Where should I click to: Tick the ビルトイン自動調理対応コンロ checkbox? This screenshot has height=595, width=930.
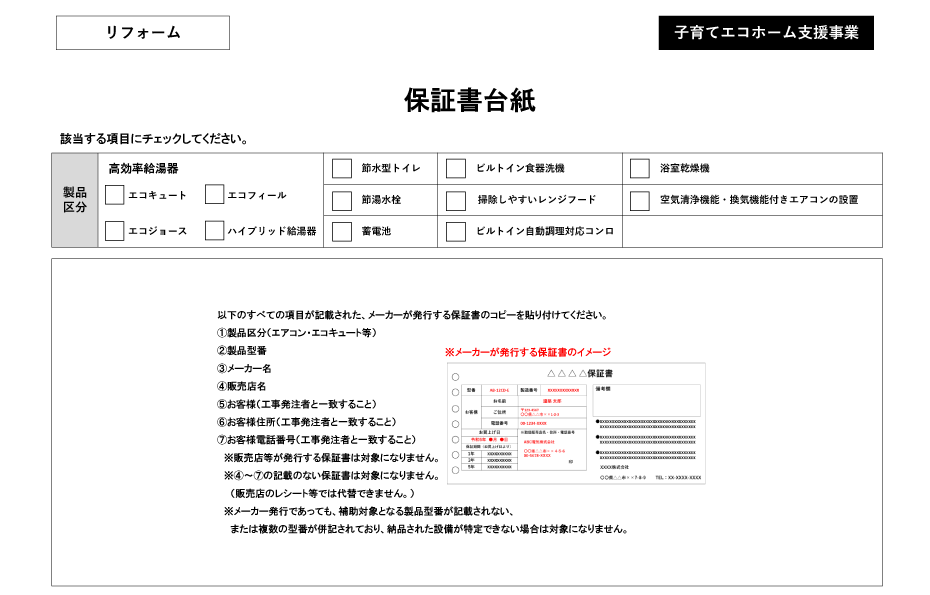pyautogui.click(x=456, y=232)
